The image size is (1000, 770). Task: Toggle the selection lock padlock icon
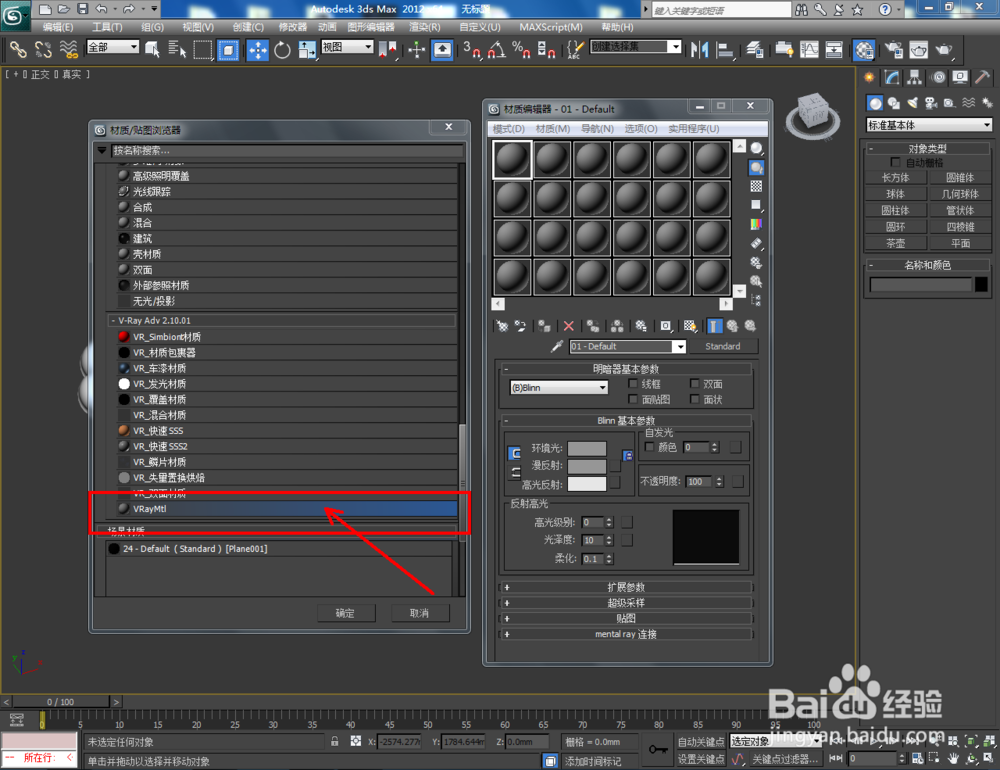334,741
